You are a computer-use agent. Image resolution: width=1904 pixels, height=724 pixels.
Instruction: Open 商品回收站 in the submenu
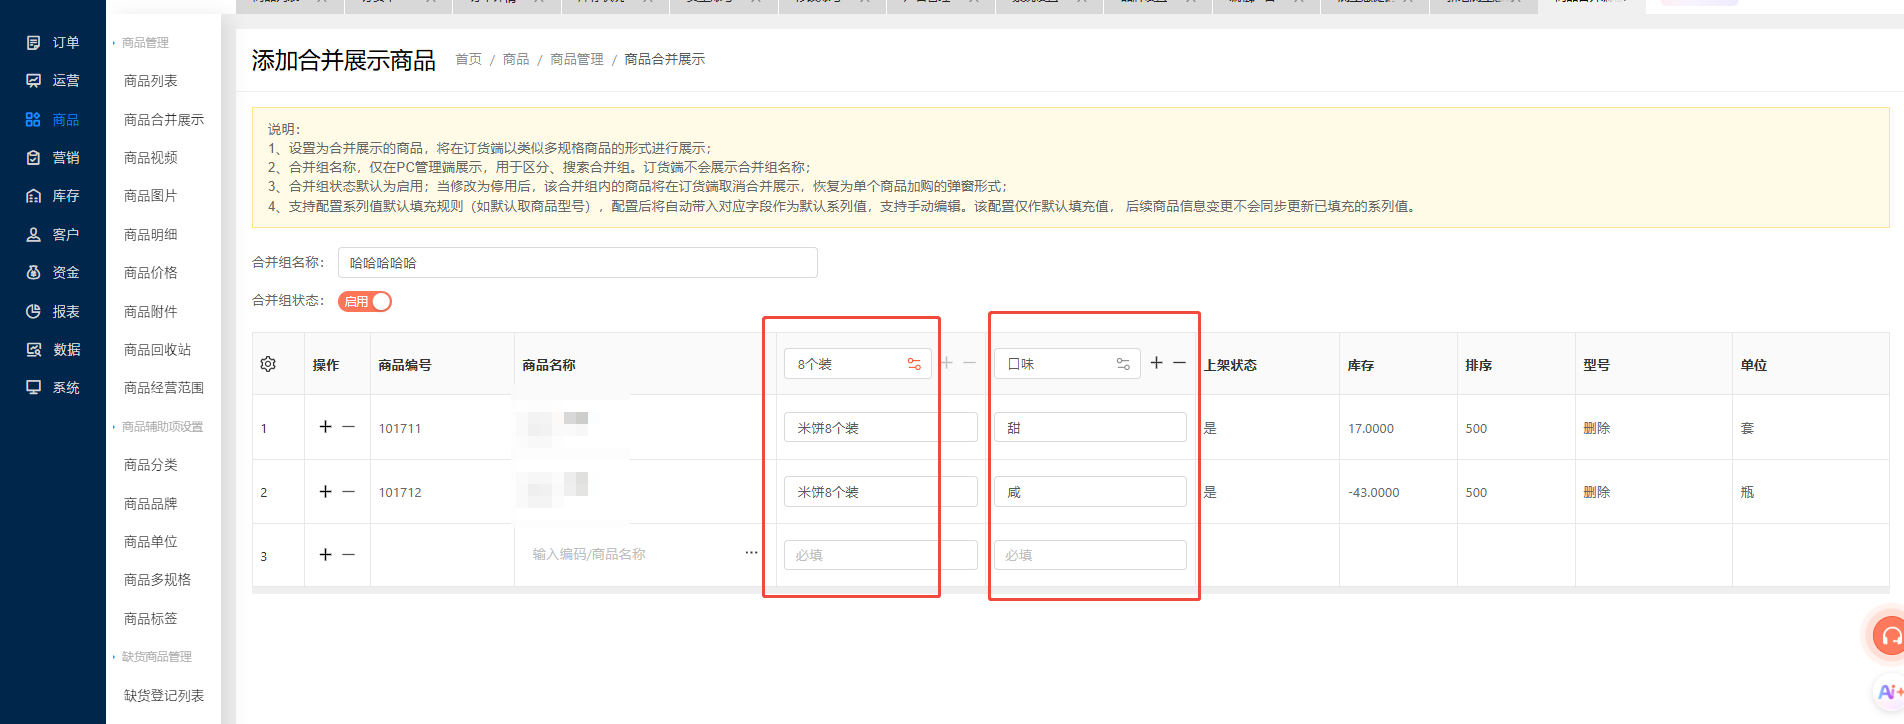(x=157, y=350)
